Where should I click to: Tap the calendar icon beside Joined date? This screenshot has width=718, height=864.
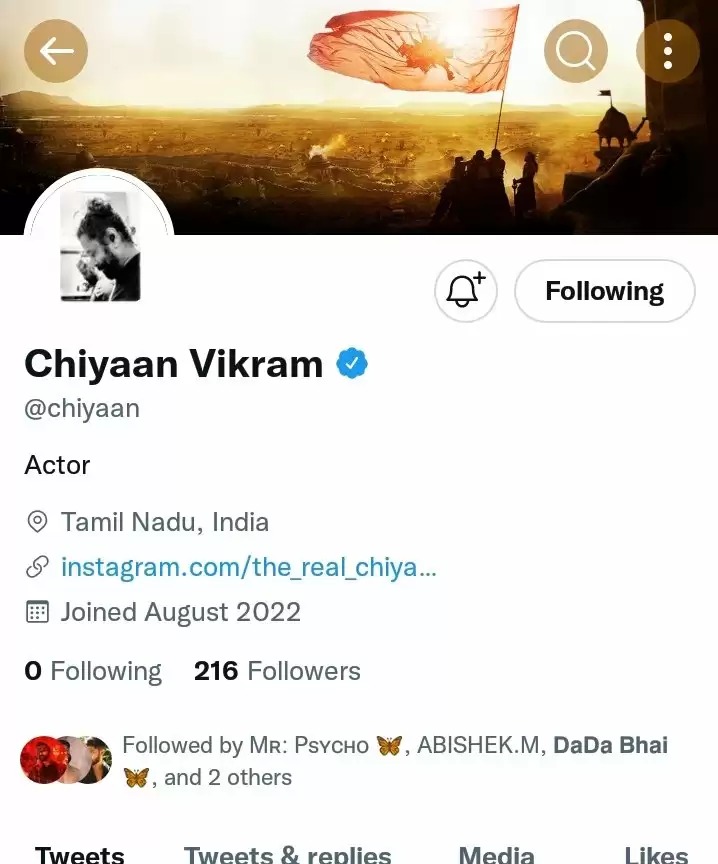pos(37,612)
